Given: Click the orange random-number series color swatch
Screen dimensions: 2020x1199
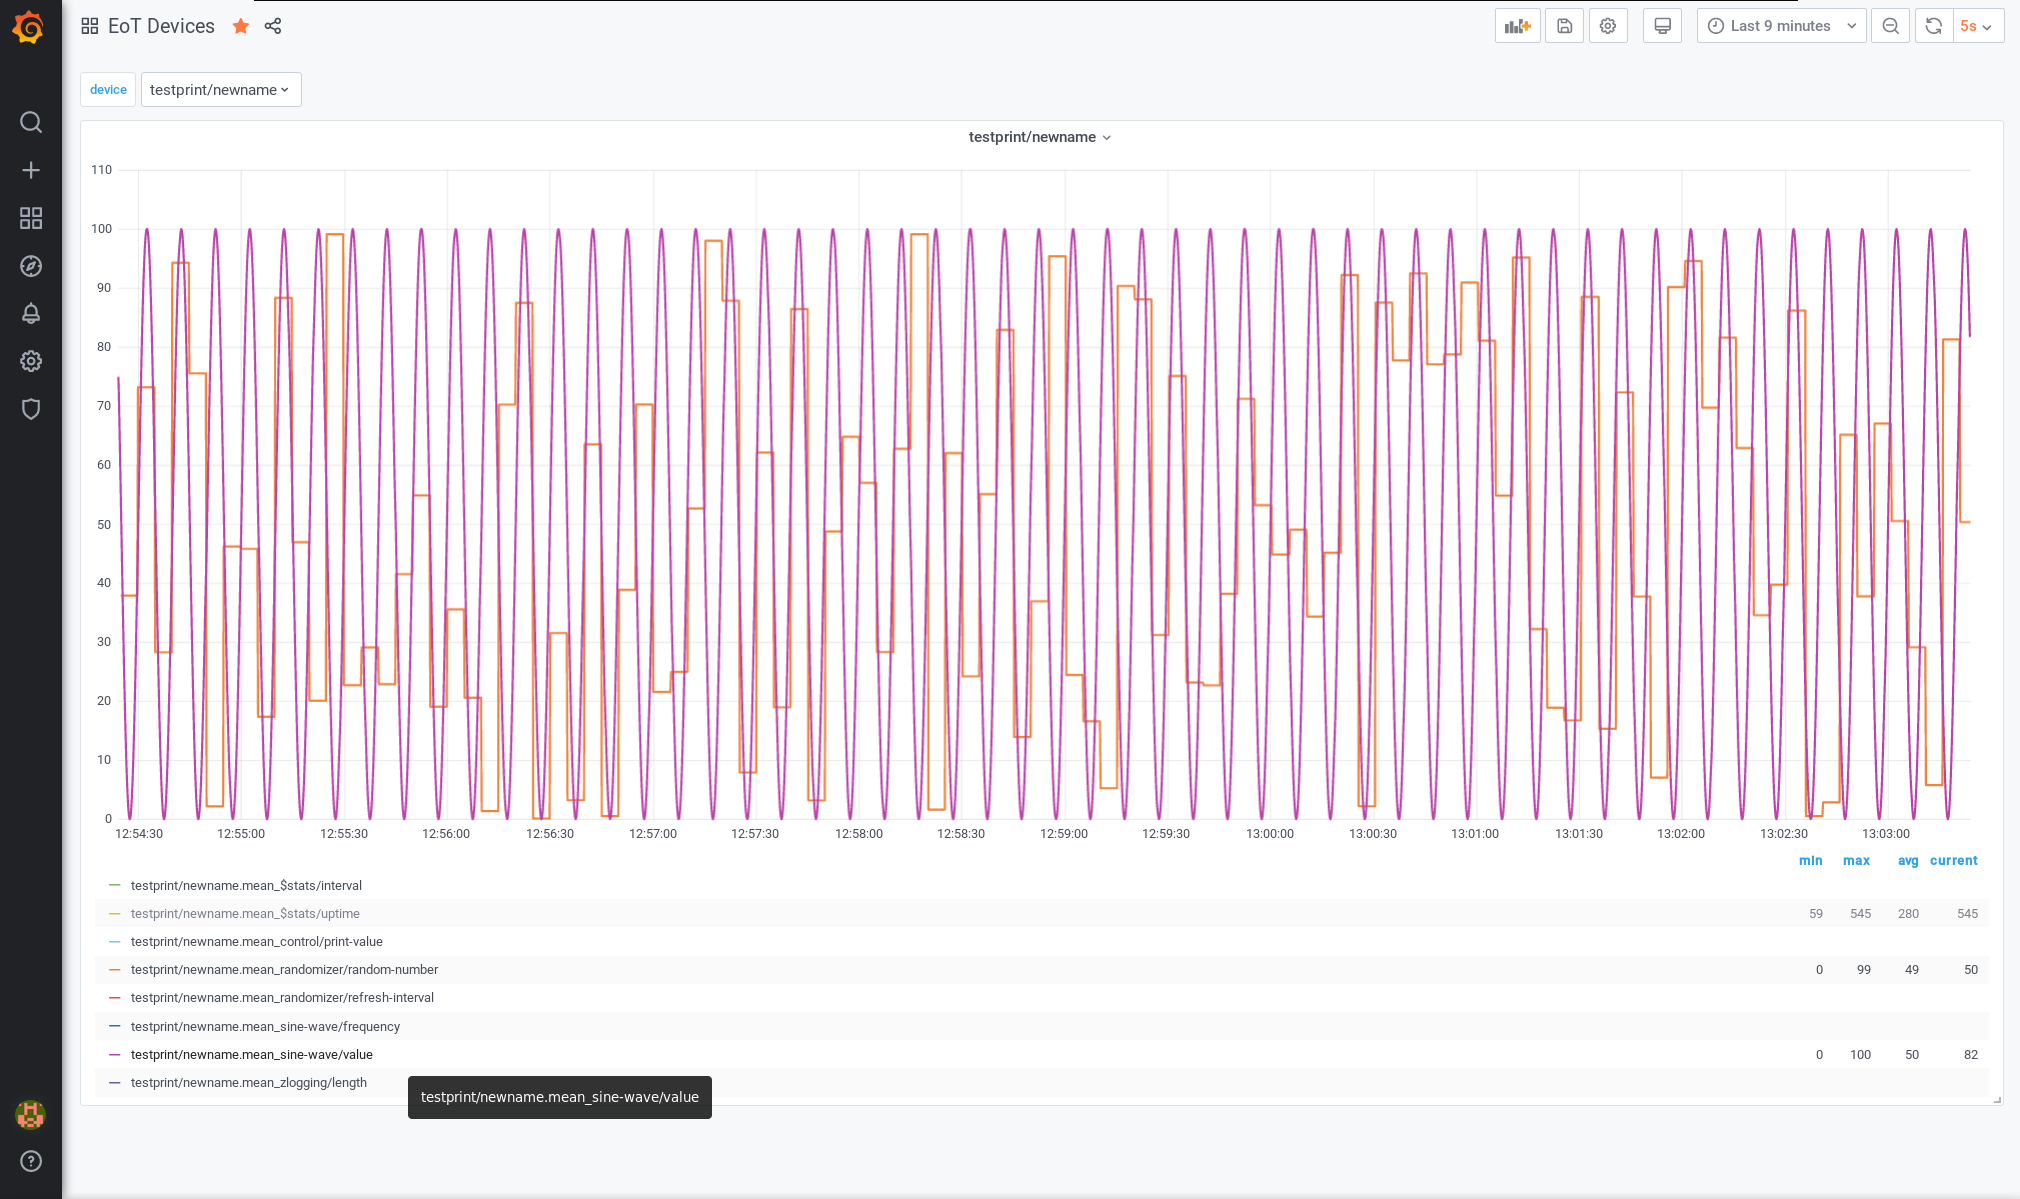Looking at the screenshot, I should pos(114,970).
